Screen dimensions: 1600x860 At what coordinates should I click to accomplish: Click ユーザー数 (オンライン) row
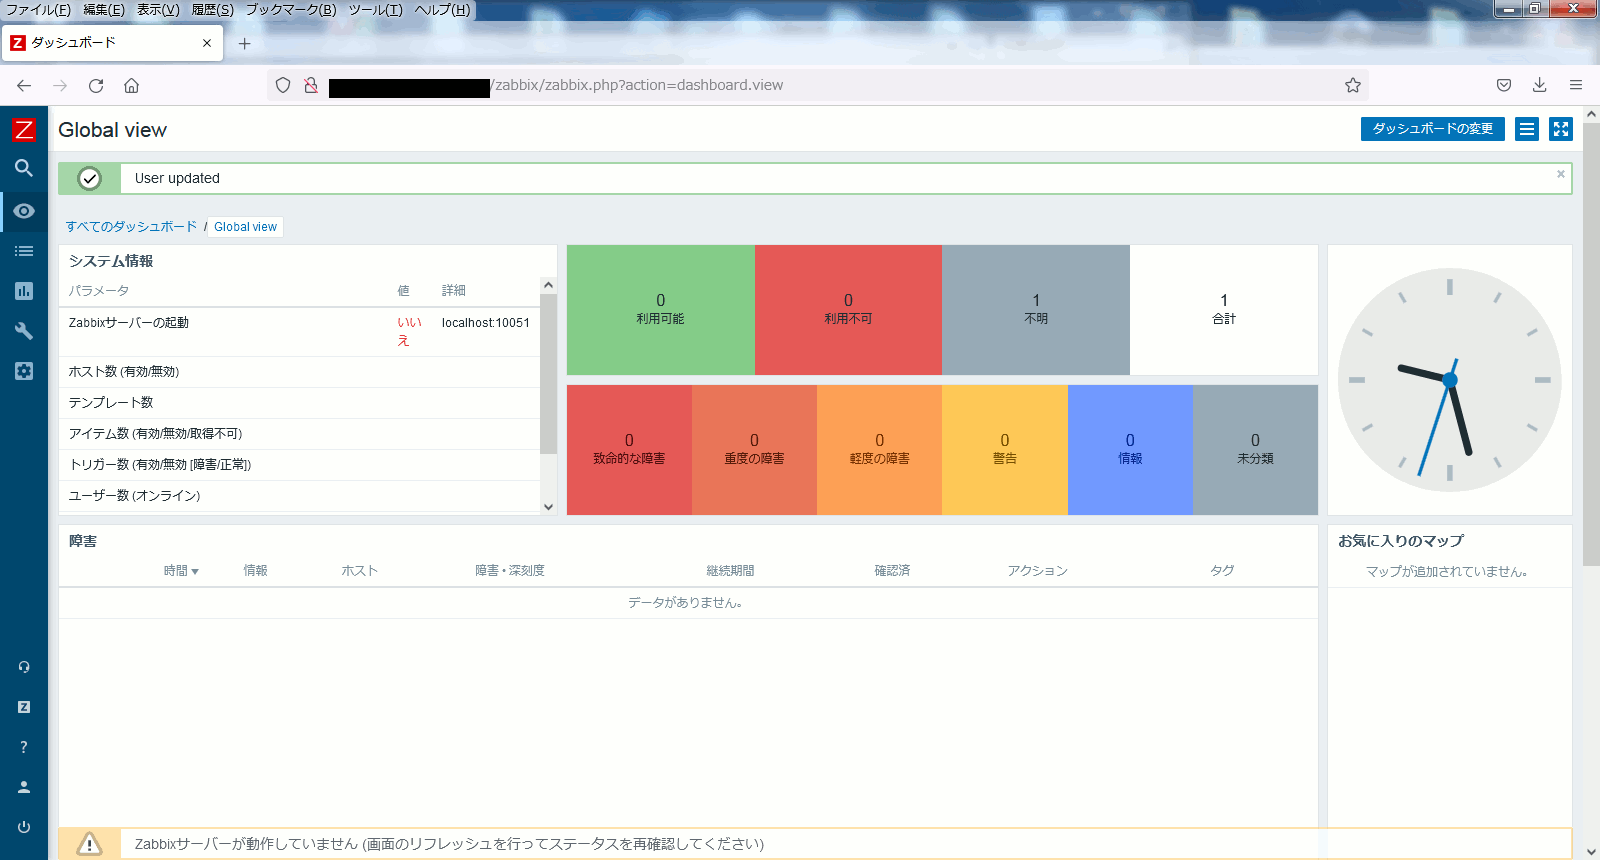pos(299,496)
